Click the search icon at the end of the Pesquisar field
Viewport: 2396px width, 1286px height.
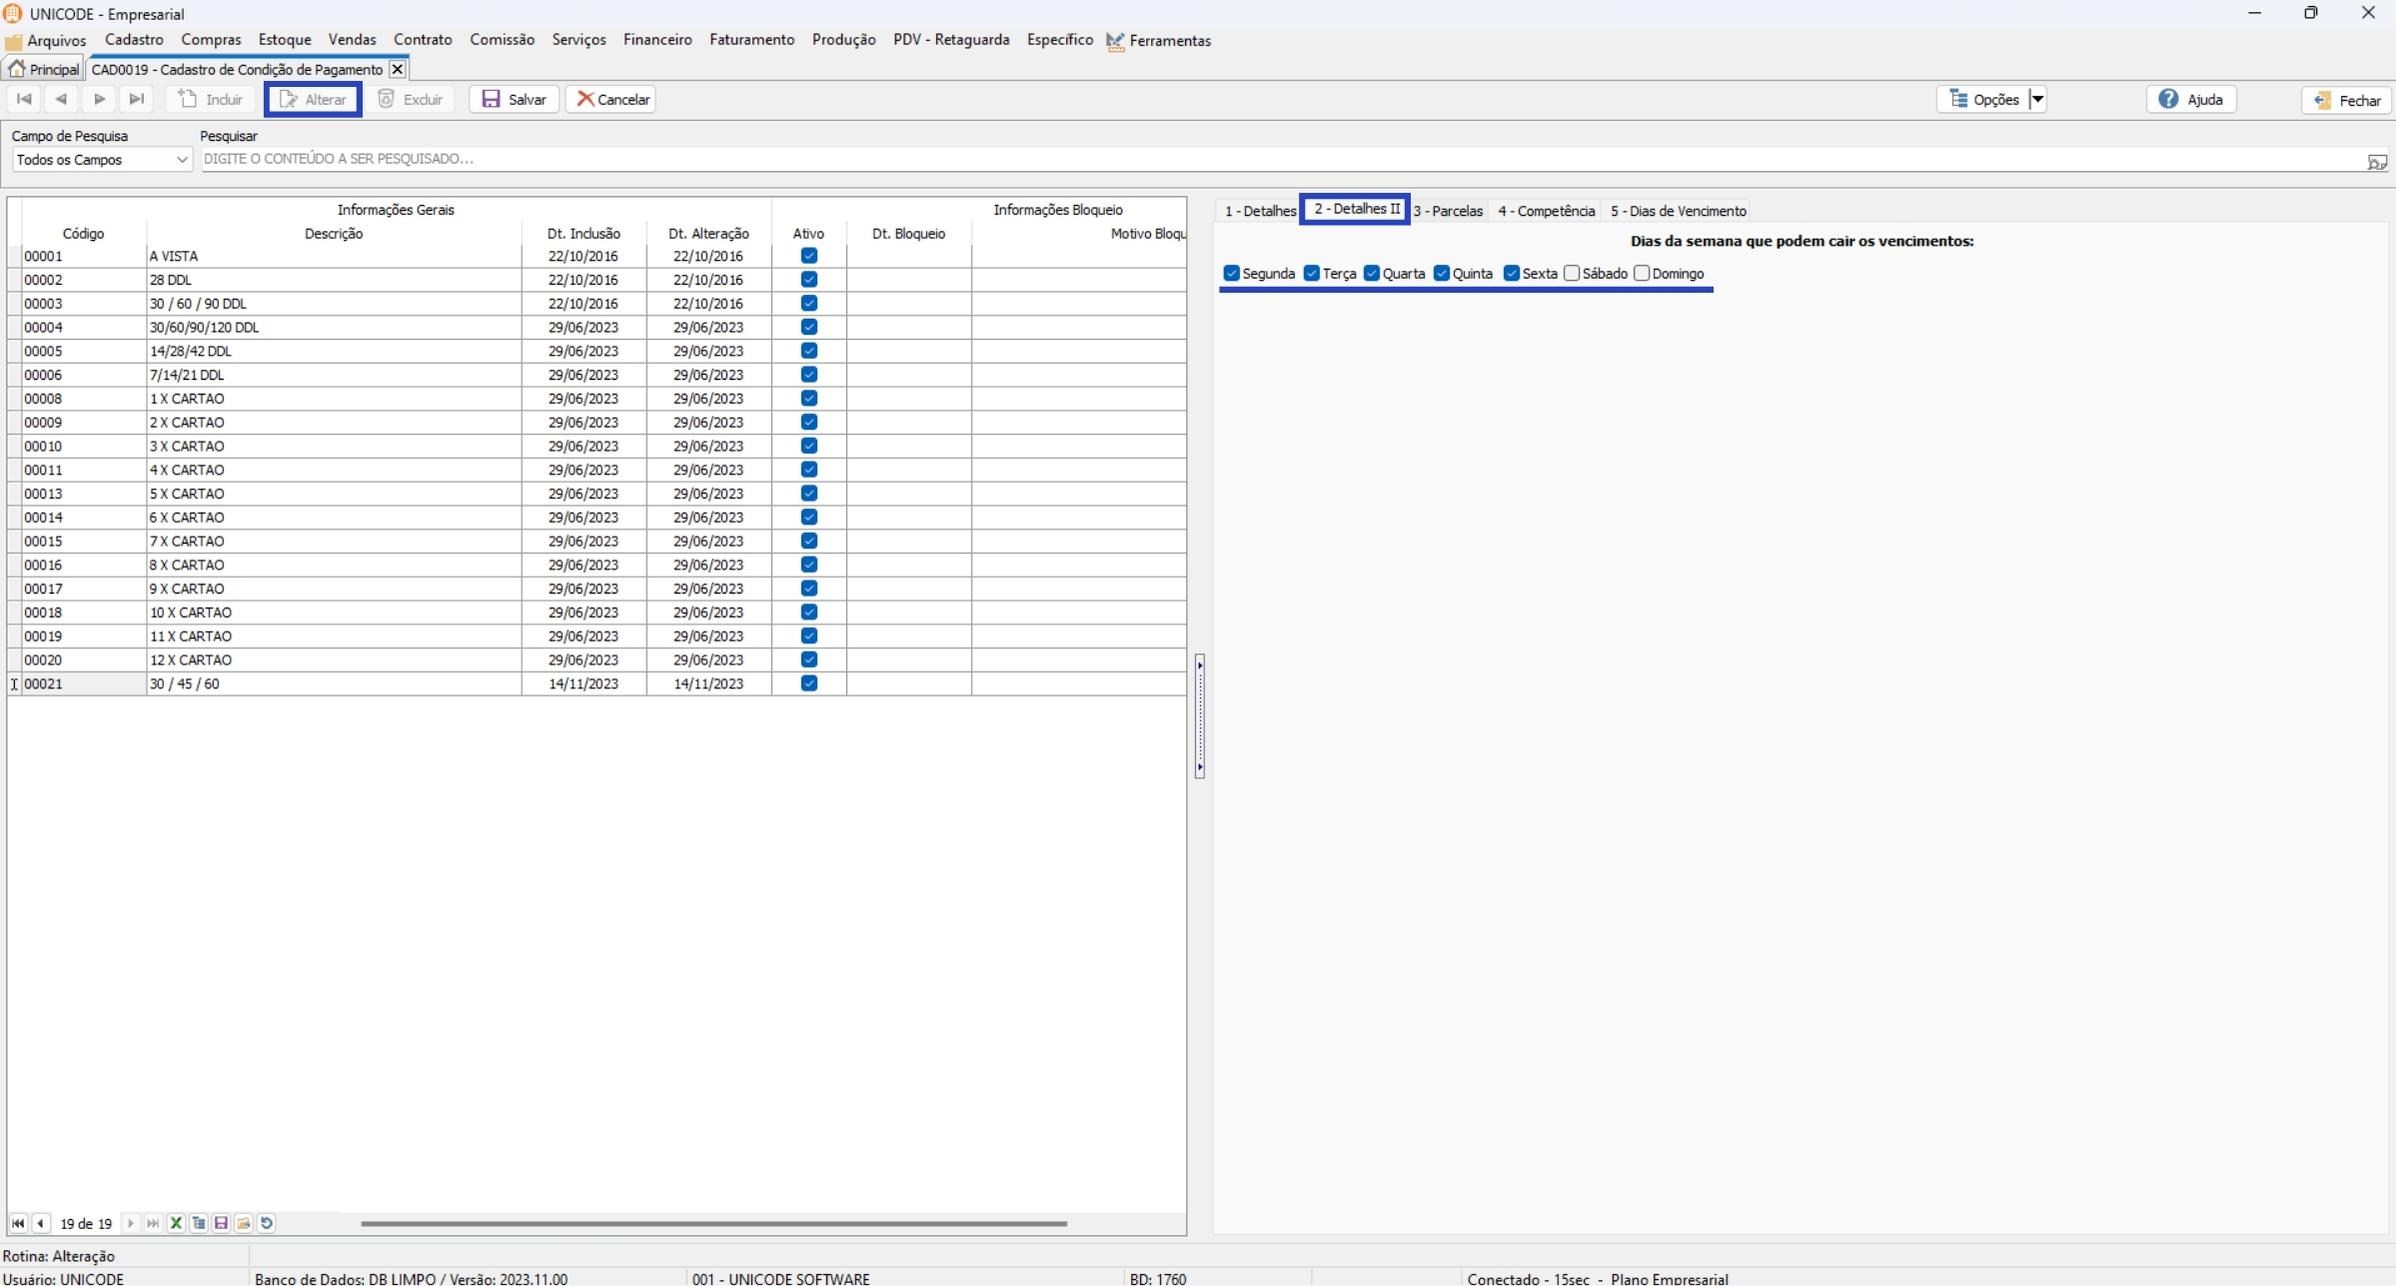(2376, 161)
